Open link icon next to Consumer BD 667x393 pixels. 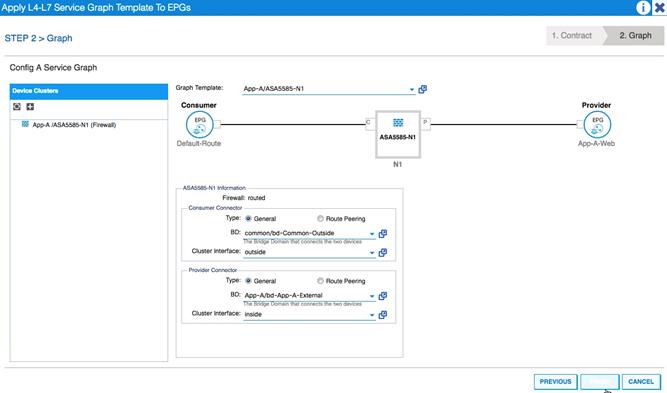[383, 234]
